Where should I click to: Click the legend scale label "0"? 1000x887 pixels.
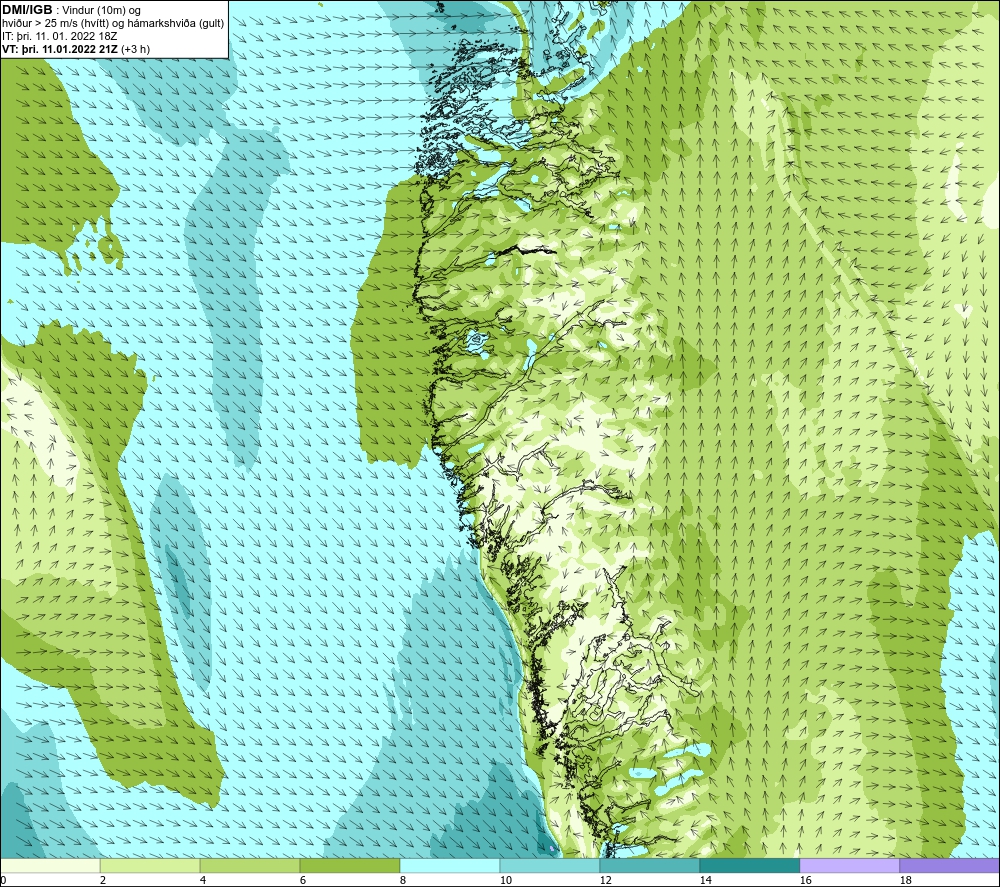4,880
